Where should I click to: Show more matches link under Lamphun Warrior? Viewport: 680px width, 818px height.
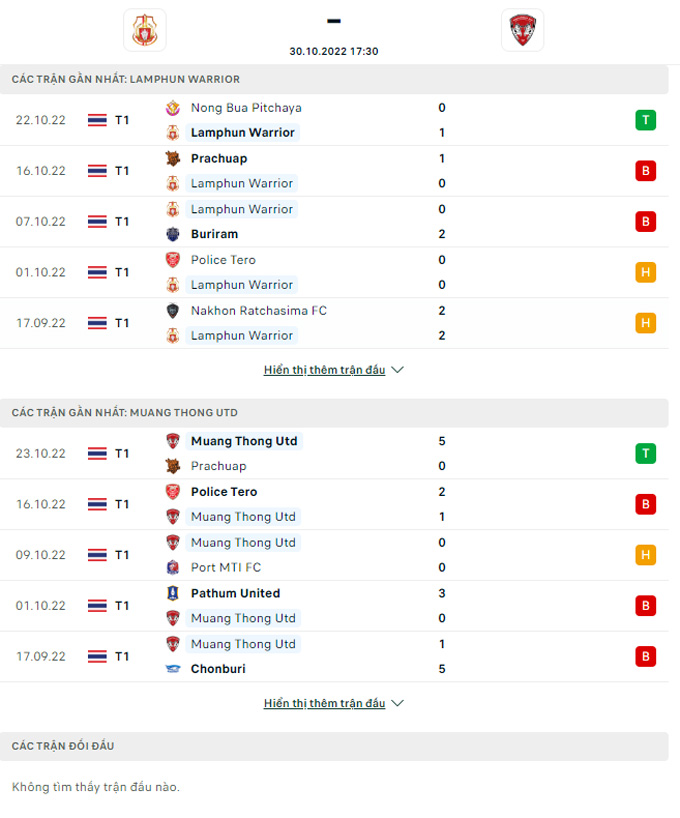click(x=324, y=370)
